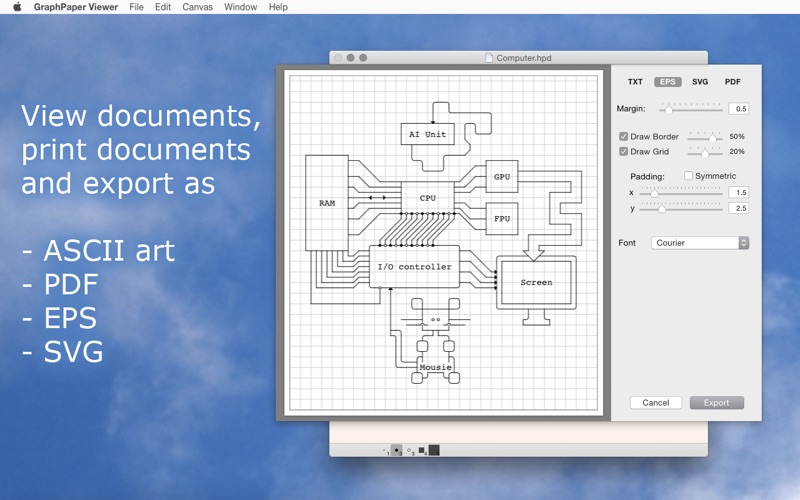The width and height of the screenshot is (800, 500).
Task: Select the PDF export format tab
Action: (x=733, y=82)
